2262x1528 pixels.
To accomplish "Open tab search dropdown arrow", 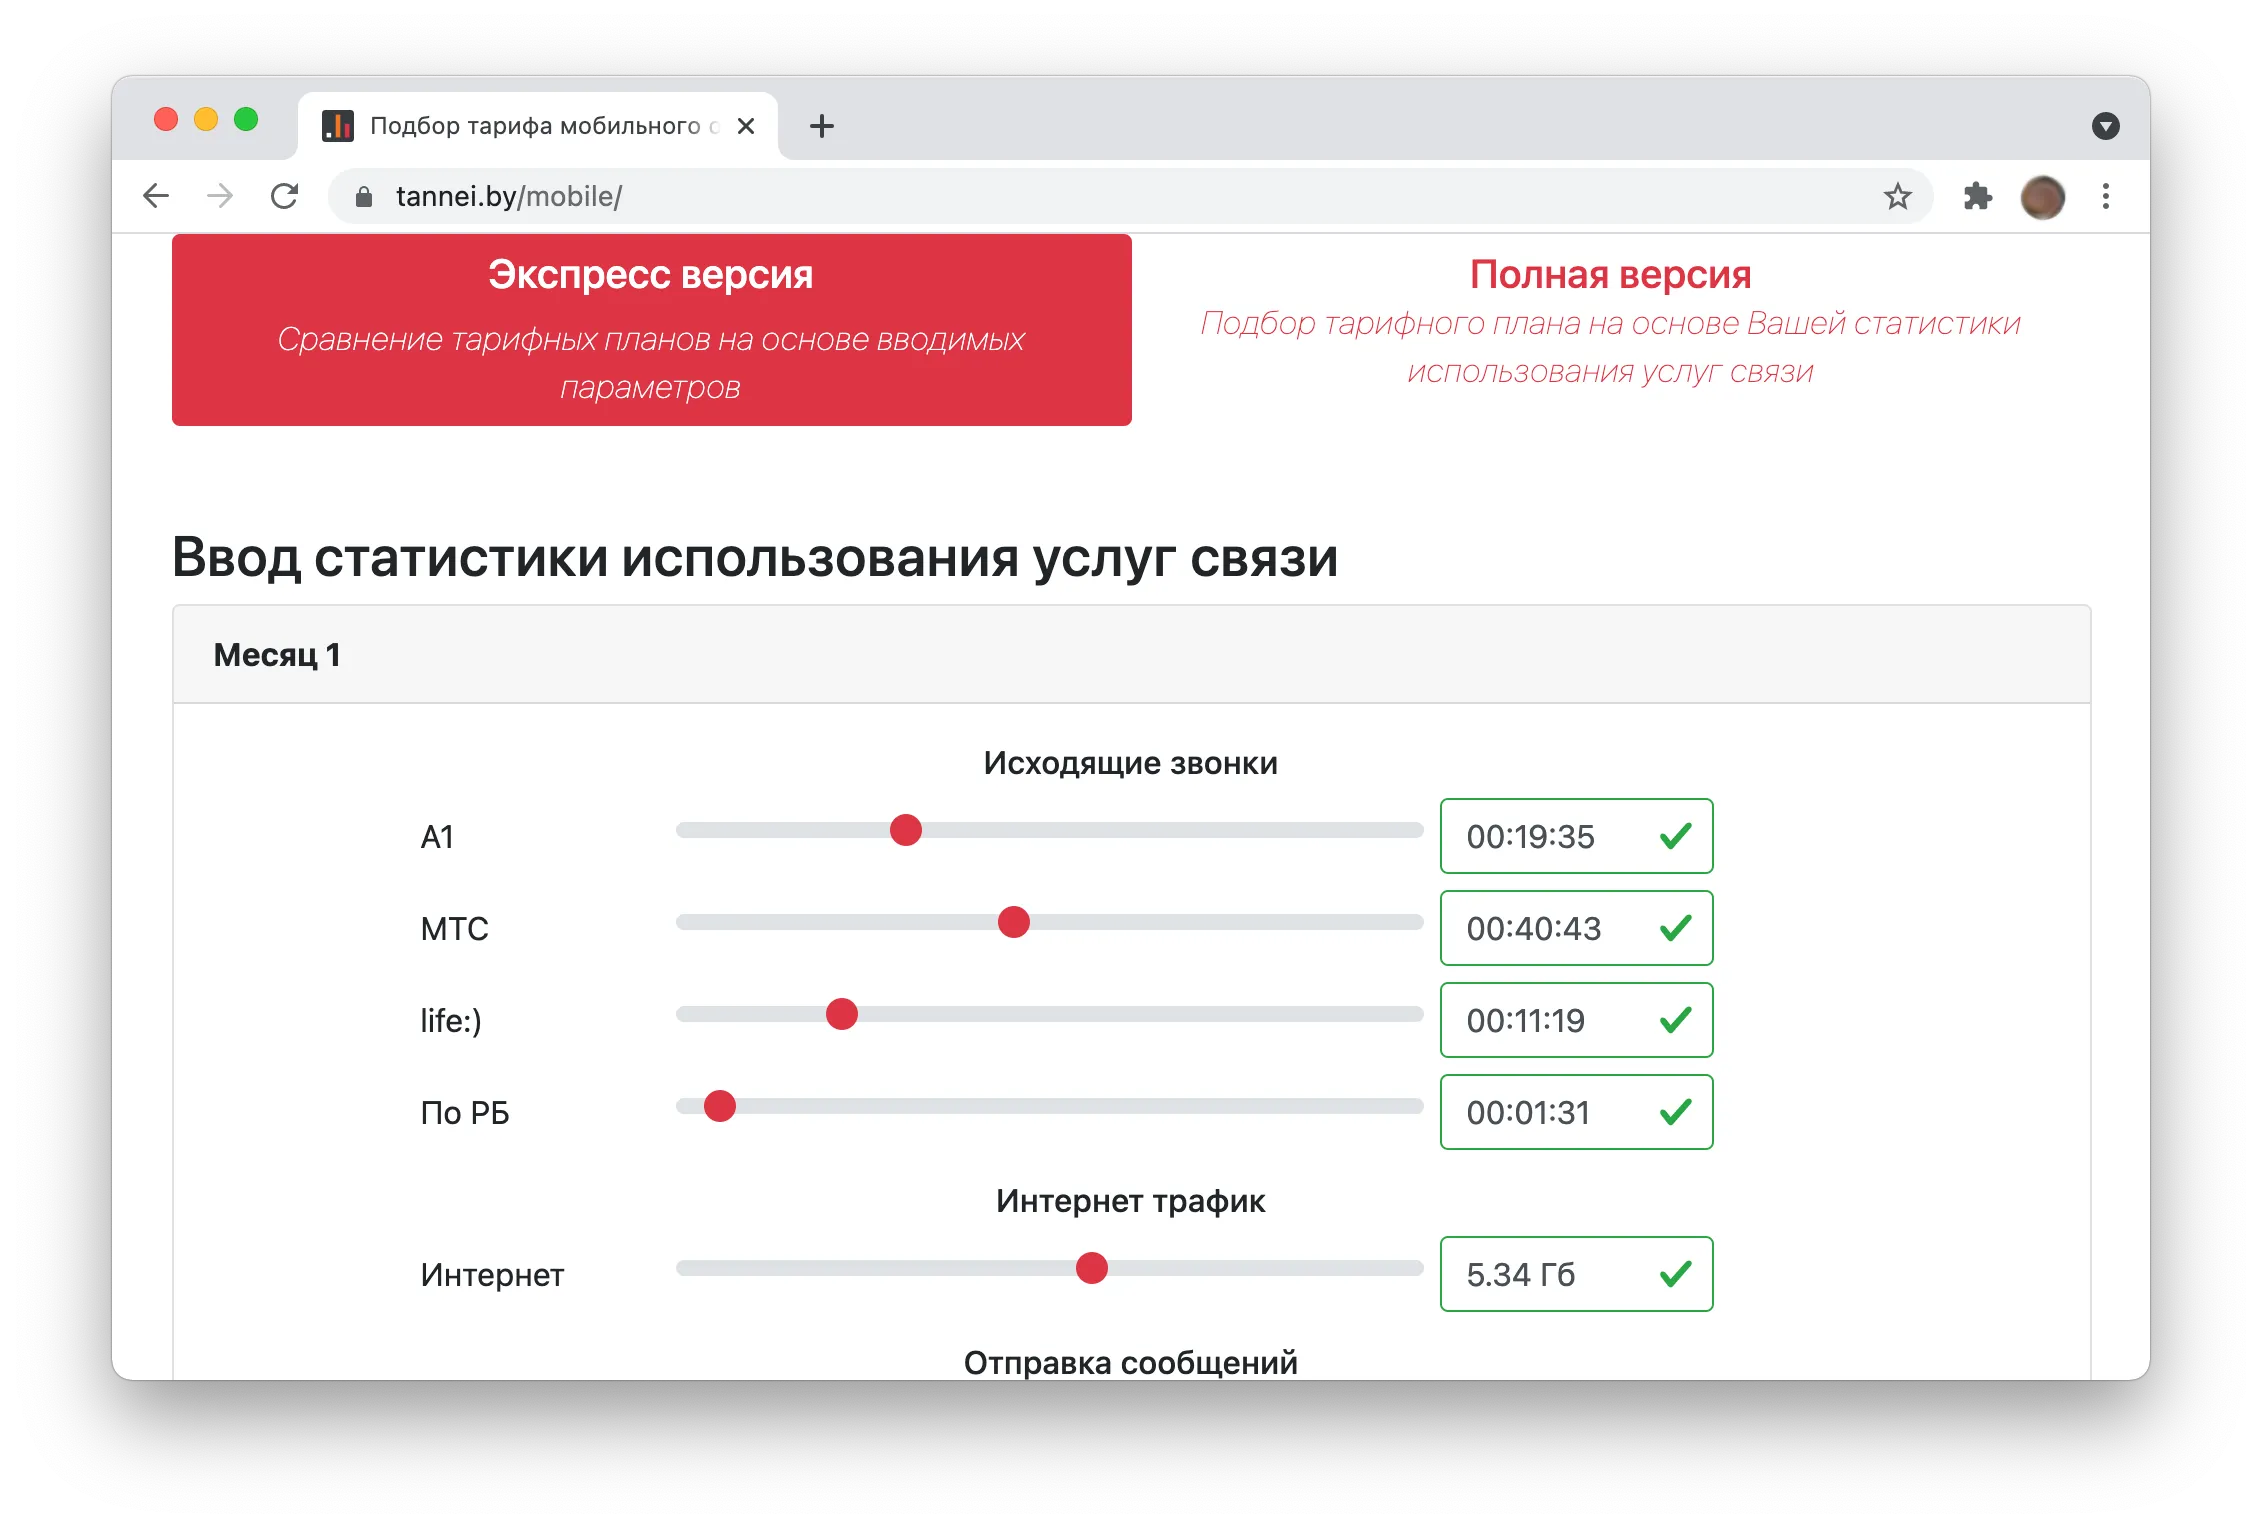I will (2106, 126).
